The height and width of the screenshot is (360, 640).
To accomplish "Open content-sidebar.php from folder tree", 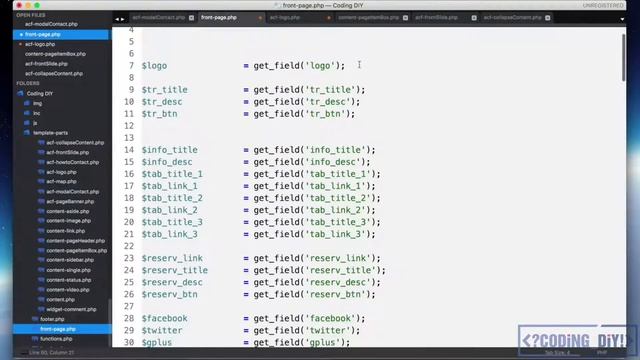I will 70,260.
